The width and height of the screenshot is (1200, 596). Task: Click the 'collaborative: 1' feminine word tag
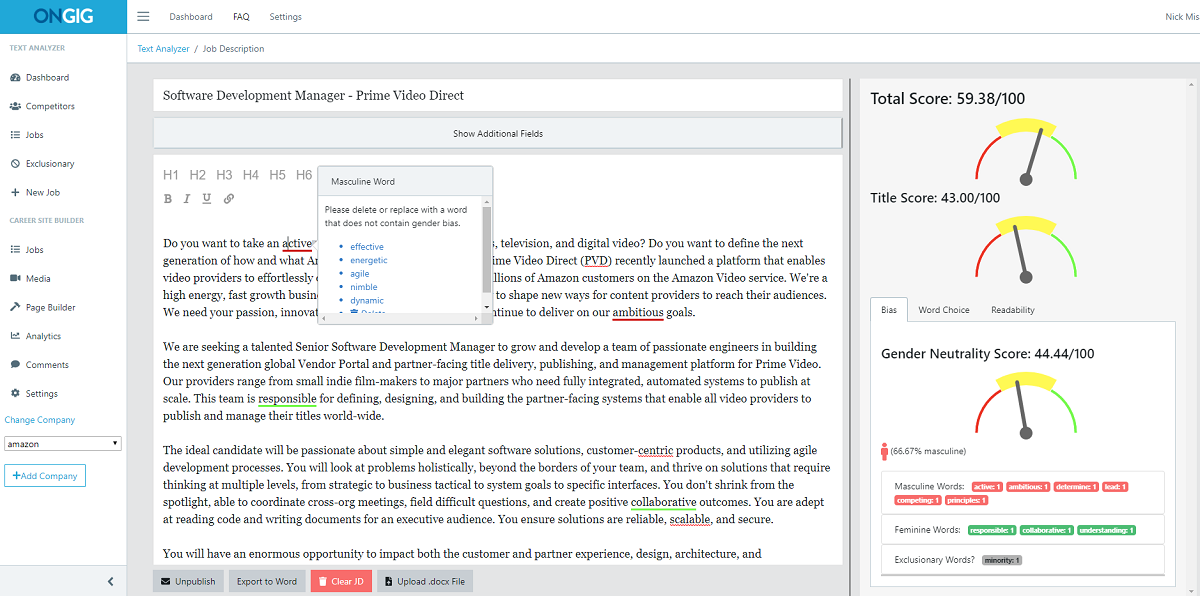(1046, 530)
